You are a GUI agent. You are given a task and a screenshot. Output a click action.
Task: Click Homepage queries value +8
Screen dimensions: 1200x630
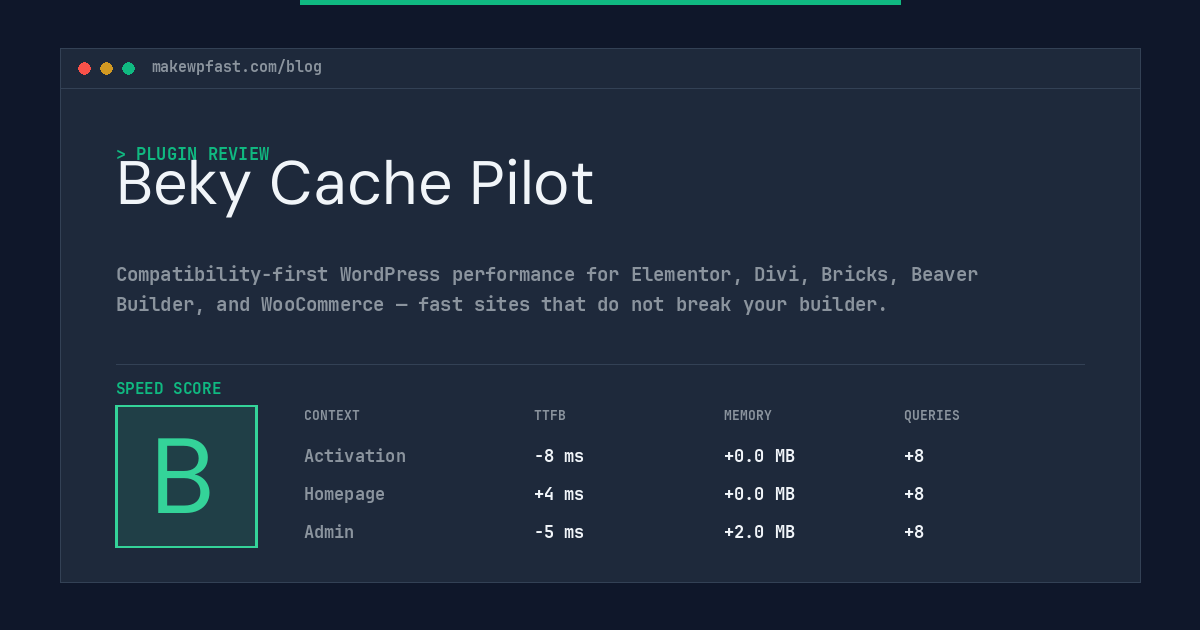(914, 494)
